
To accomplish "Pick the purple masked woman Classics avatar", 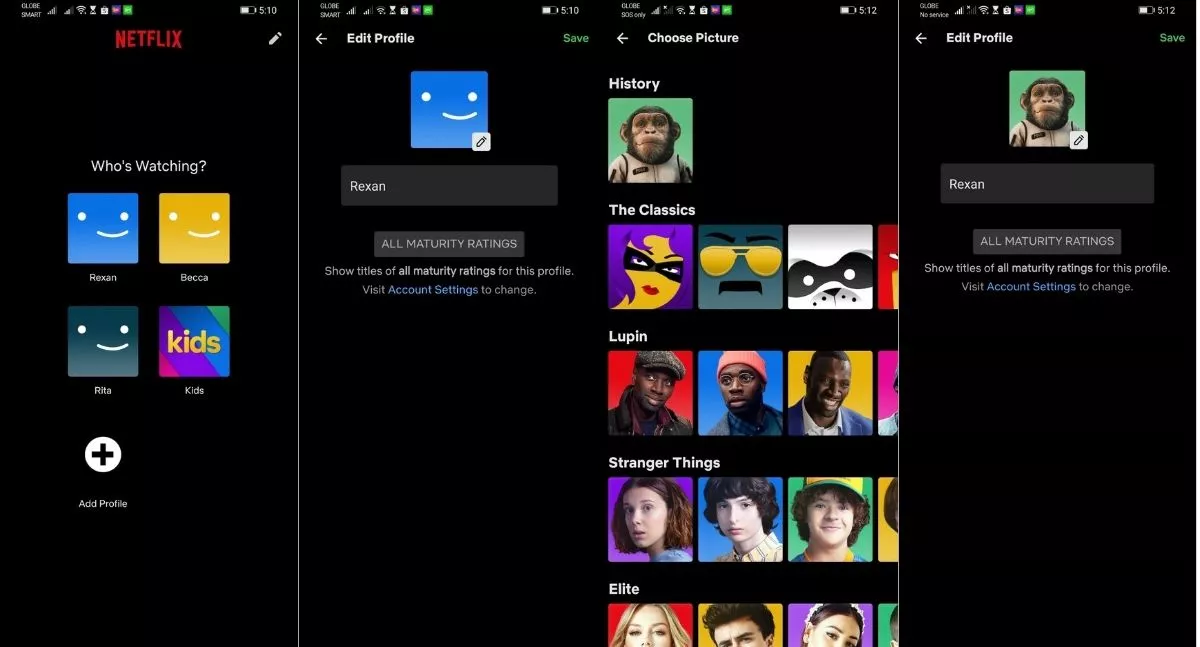I will 650,267.
